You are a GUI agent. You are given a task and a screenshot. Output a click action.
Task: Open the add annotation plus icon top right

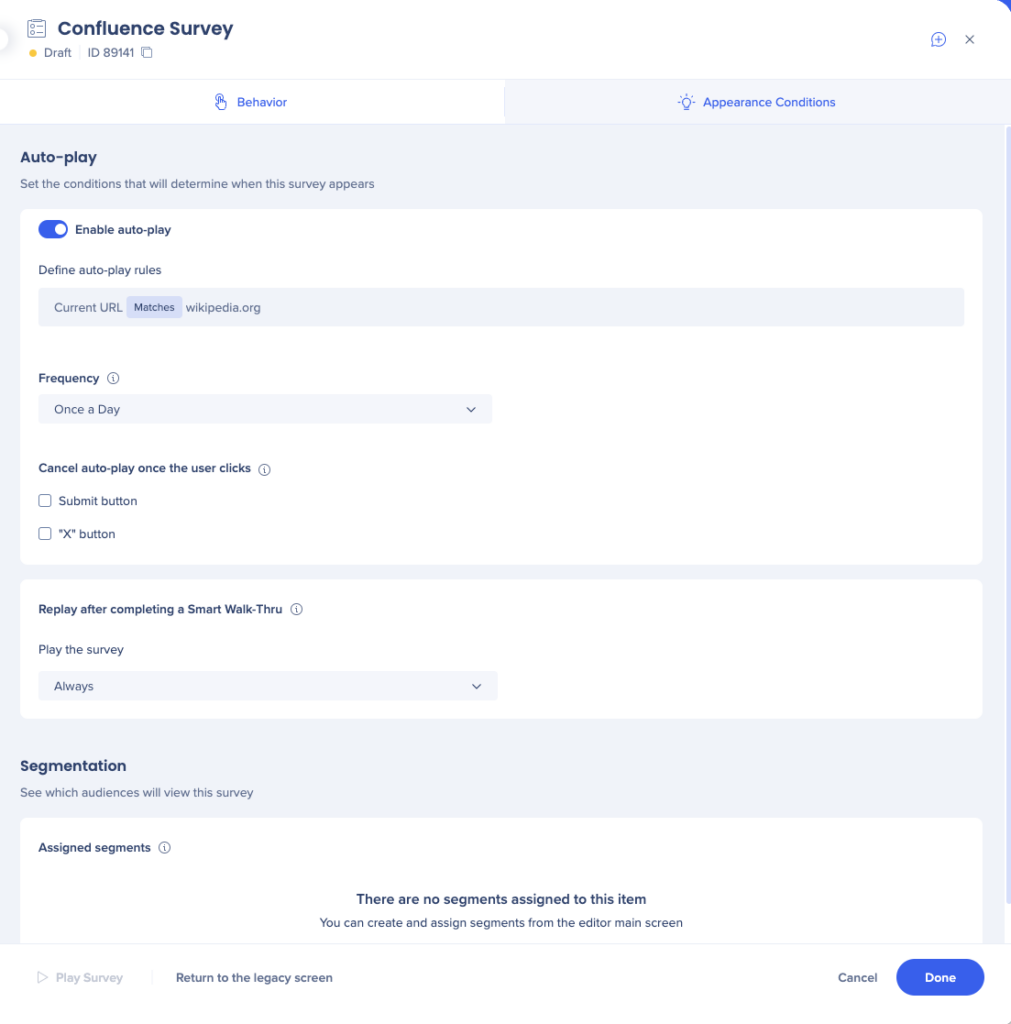(x=938, y=39)
